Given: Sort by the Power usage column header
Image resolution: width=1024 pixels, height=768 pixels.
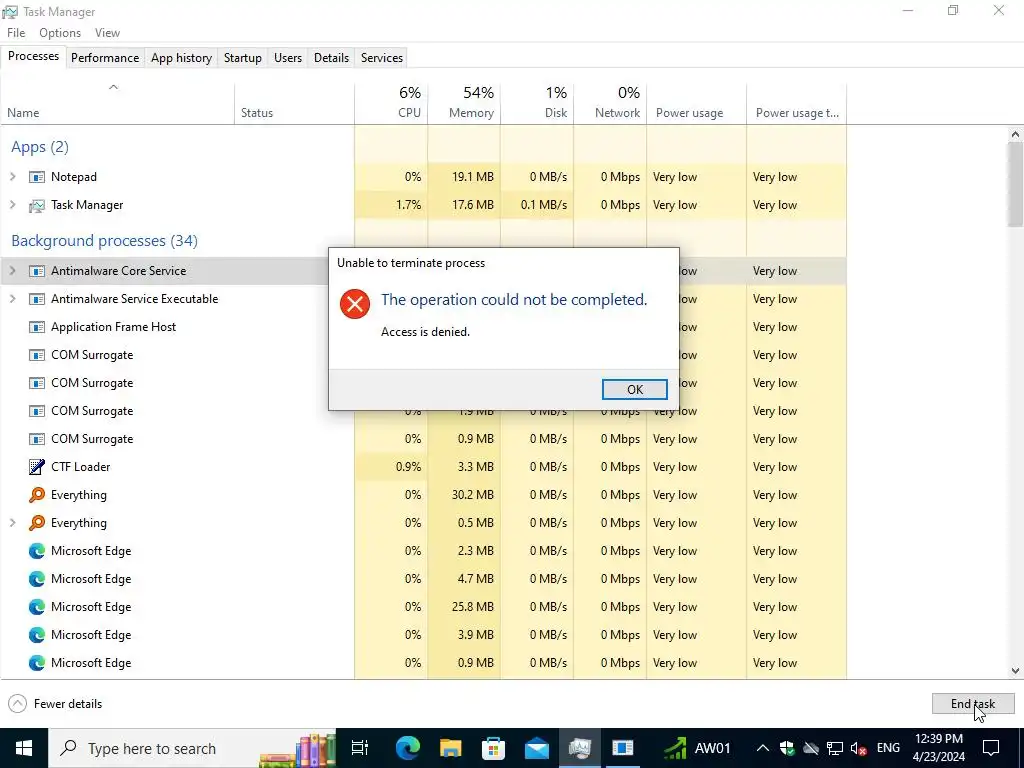Looking at the screenshot, I should [x=697, y=103].
